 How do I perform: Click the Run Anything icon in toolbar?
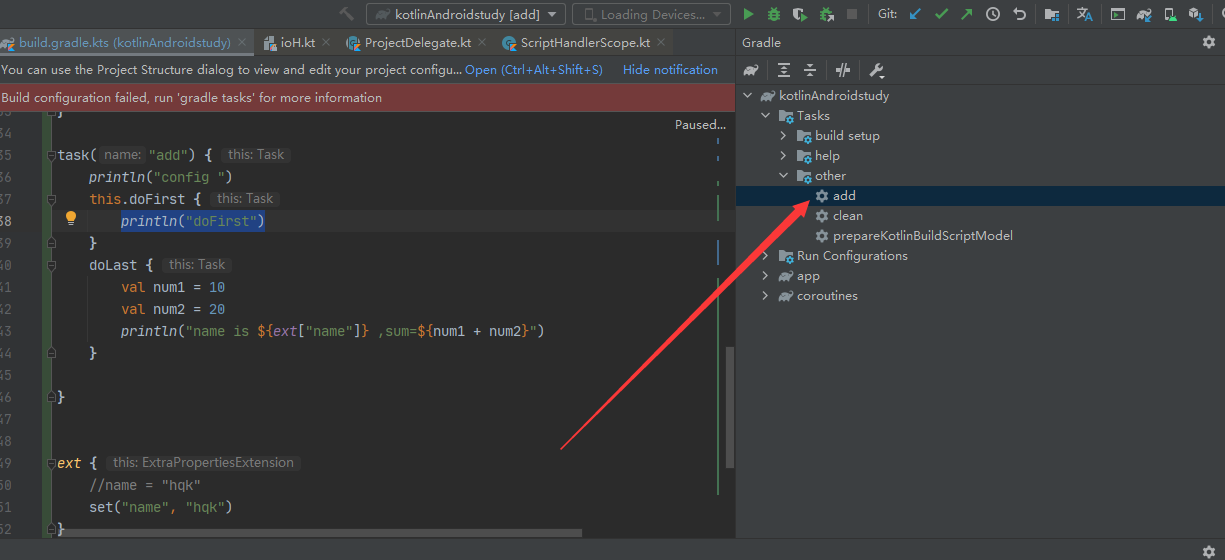click(1118, 14)
